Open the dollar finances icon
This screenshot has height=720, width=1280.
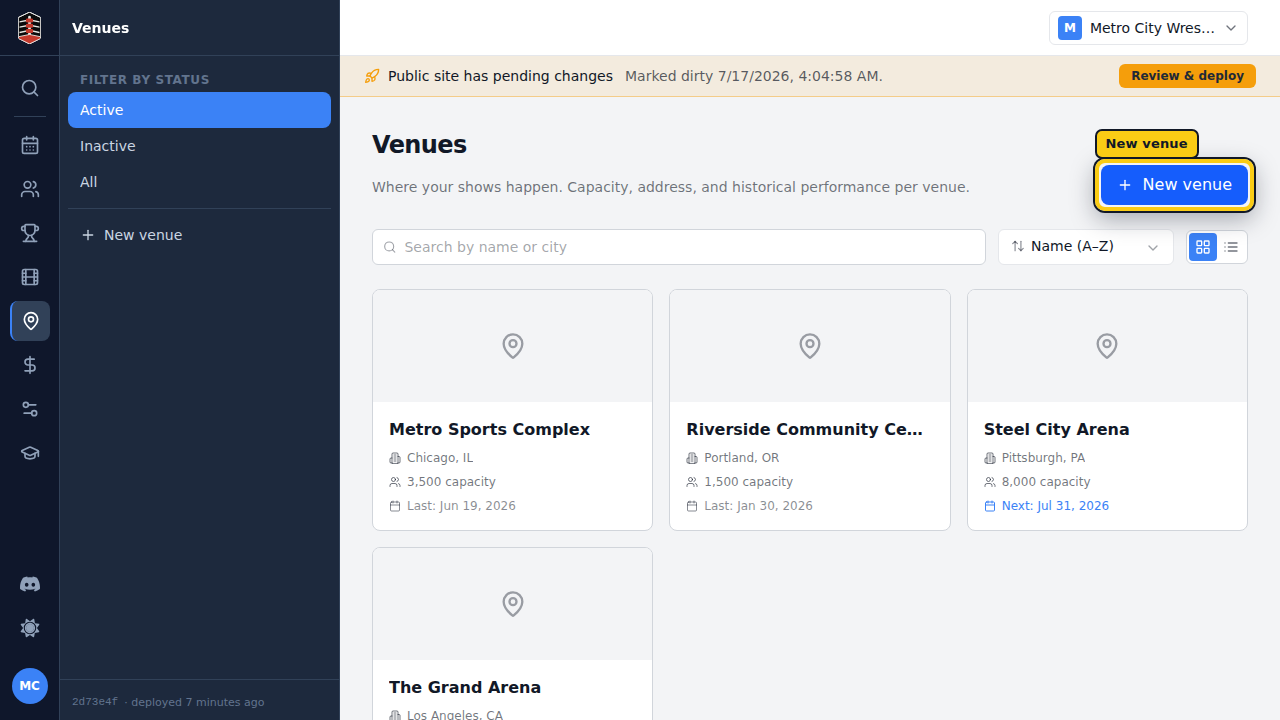point(30,365)
